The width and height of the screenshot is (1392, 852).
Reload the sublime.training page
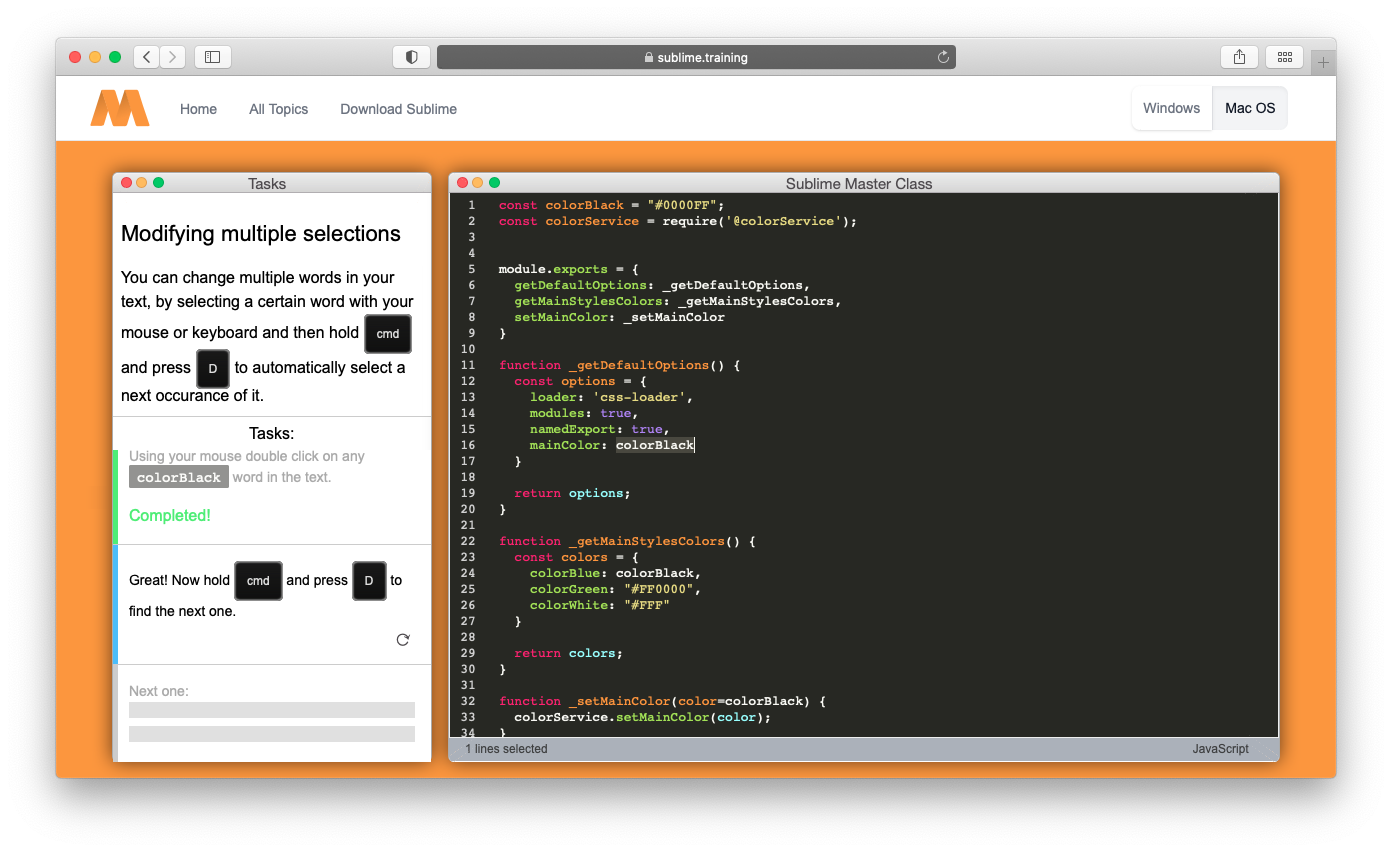[x=941, y=57]
